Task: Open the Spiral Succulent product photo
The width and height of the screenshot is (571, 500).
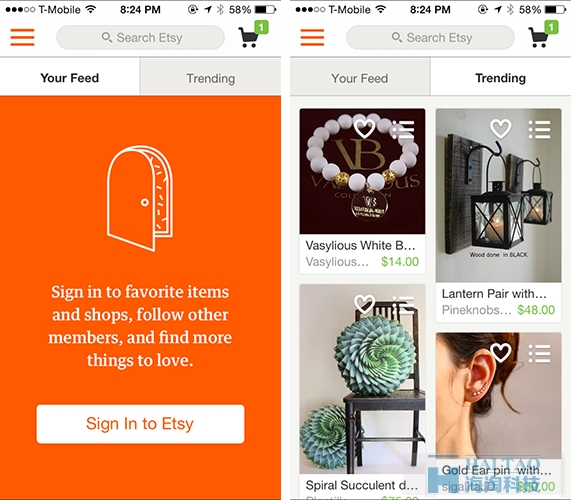Action: pyautogui.click(x=362, y=379)
